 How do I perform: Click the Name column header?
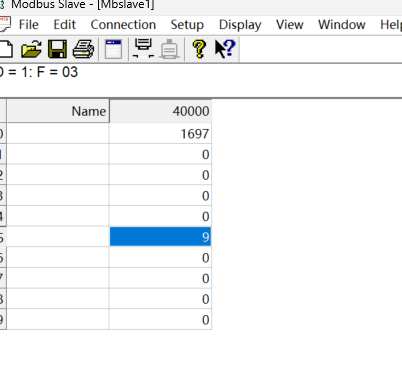point(58,111)
